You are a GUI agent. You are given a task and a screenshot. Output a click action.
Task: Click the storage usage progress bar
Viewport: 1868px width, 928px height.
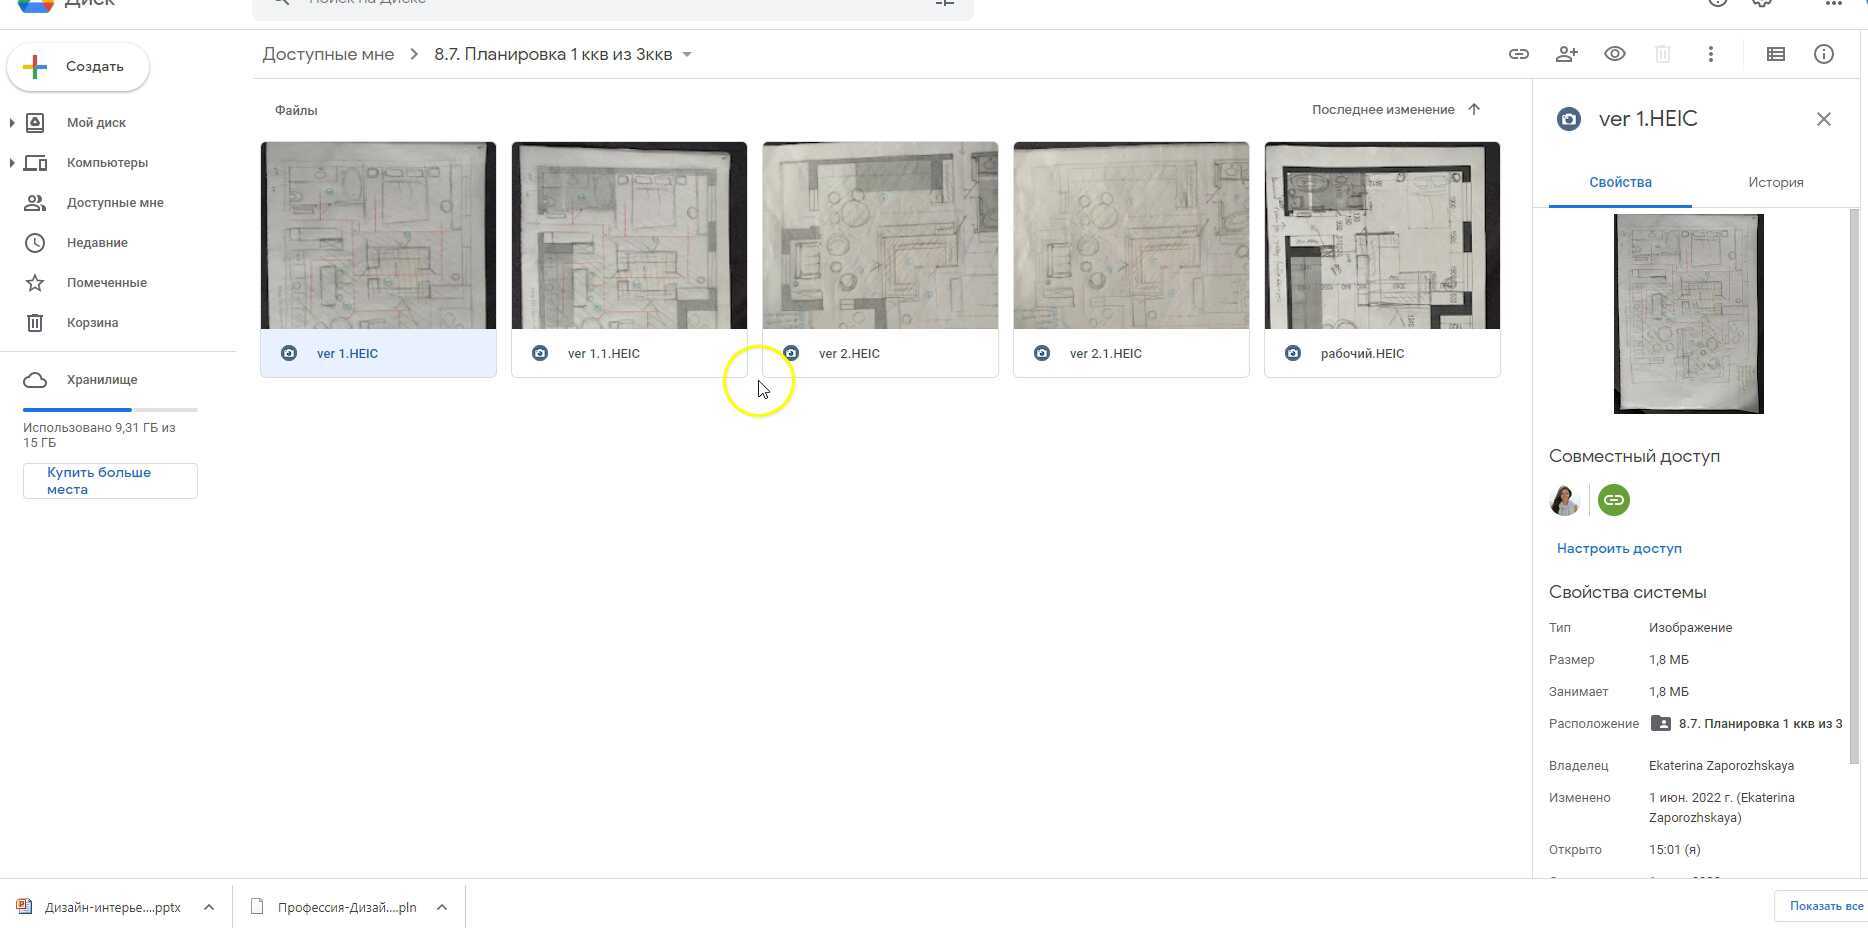[x=110, y=410]
